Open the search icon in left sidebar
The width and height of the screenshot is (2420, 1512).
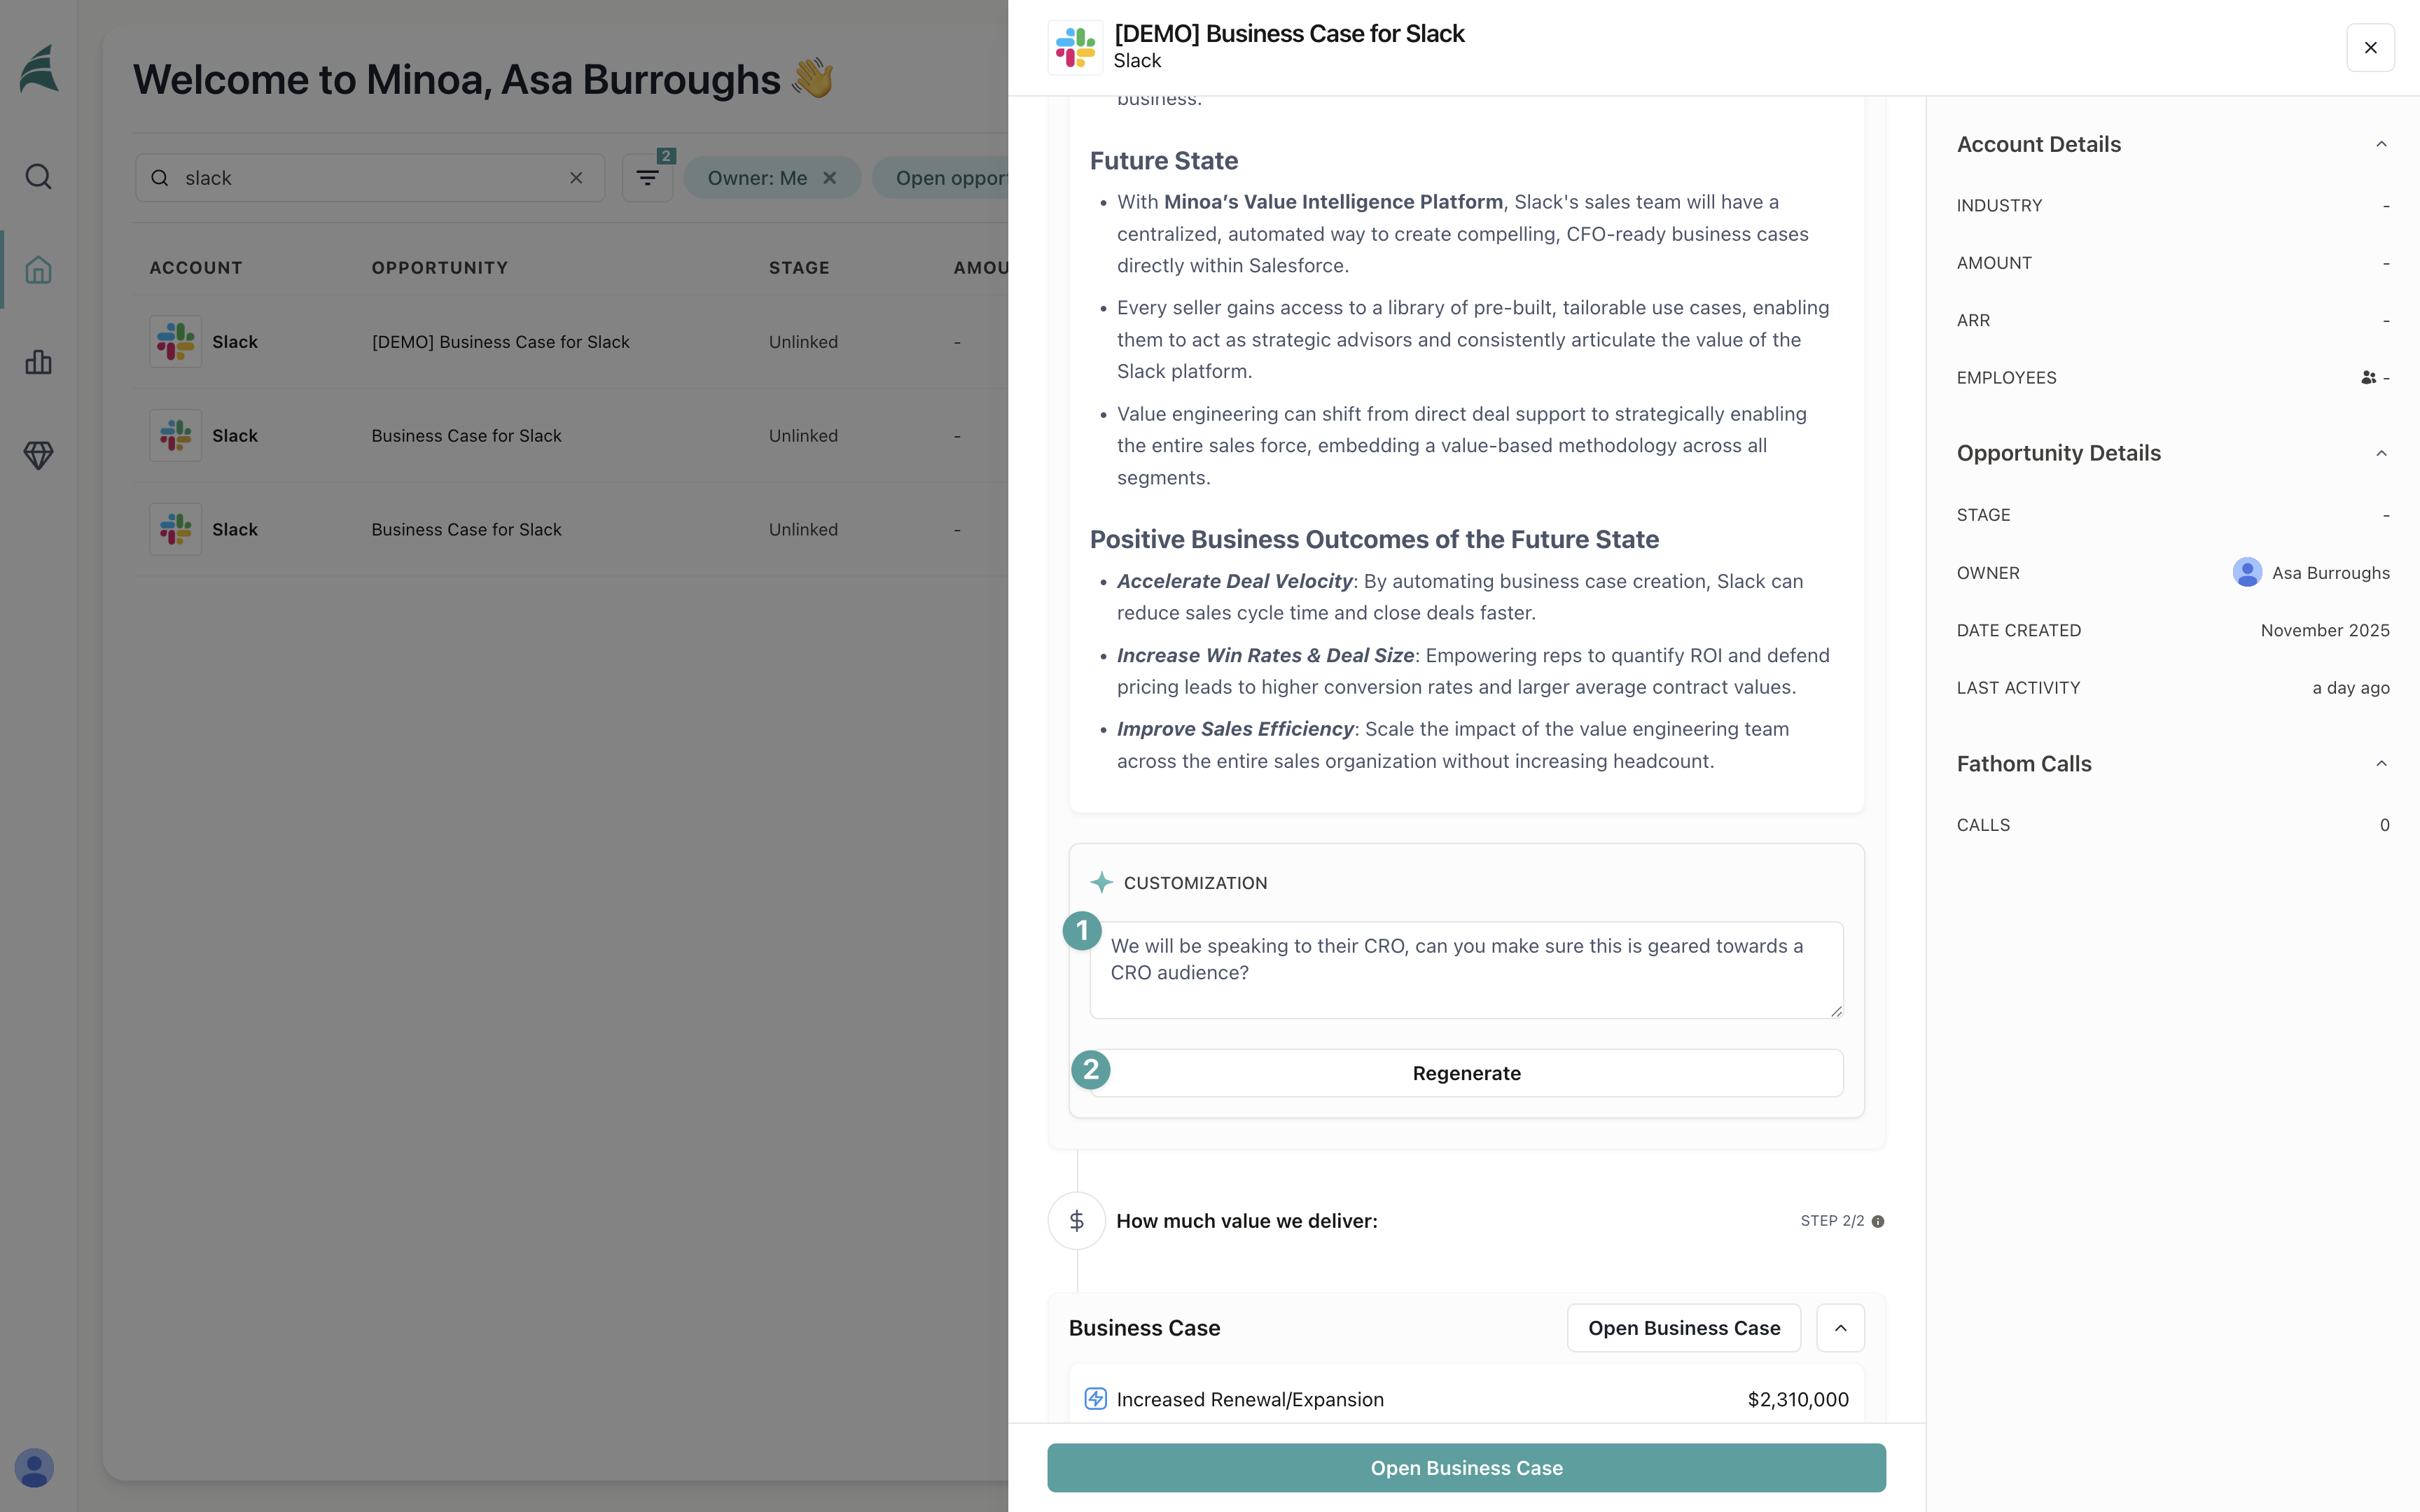click(39, 177)
